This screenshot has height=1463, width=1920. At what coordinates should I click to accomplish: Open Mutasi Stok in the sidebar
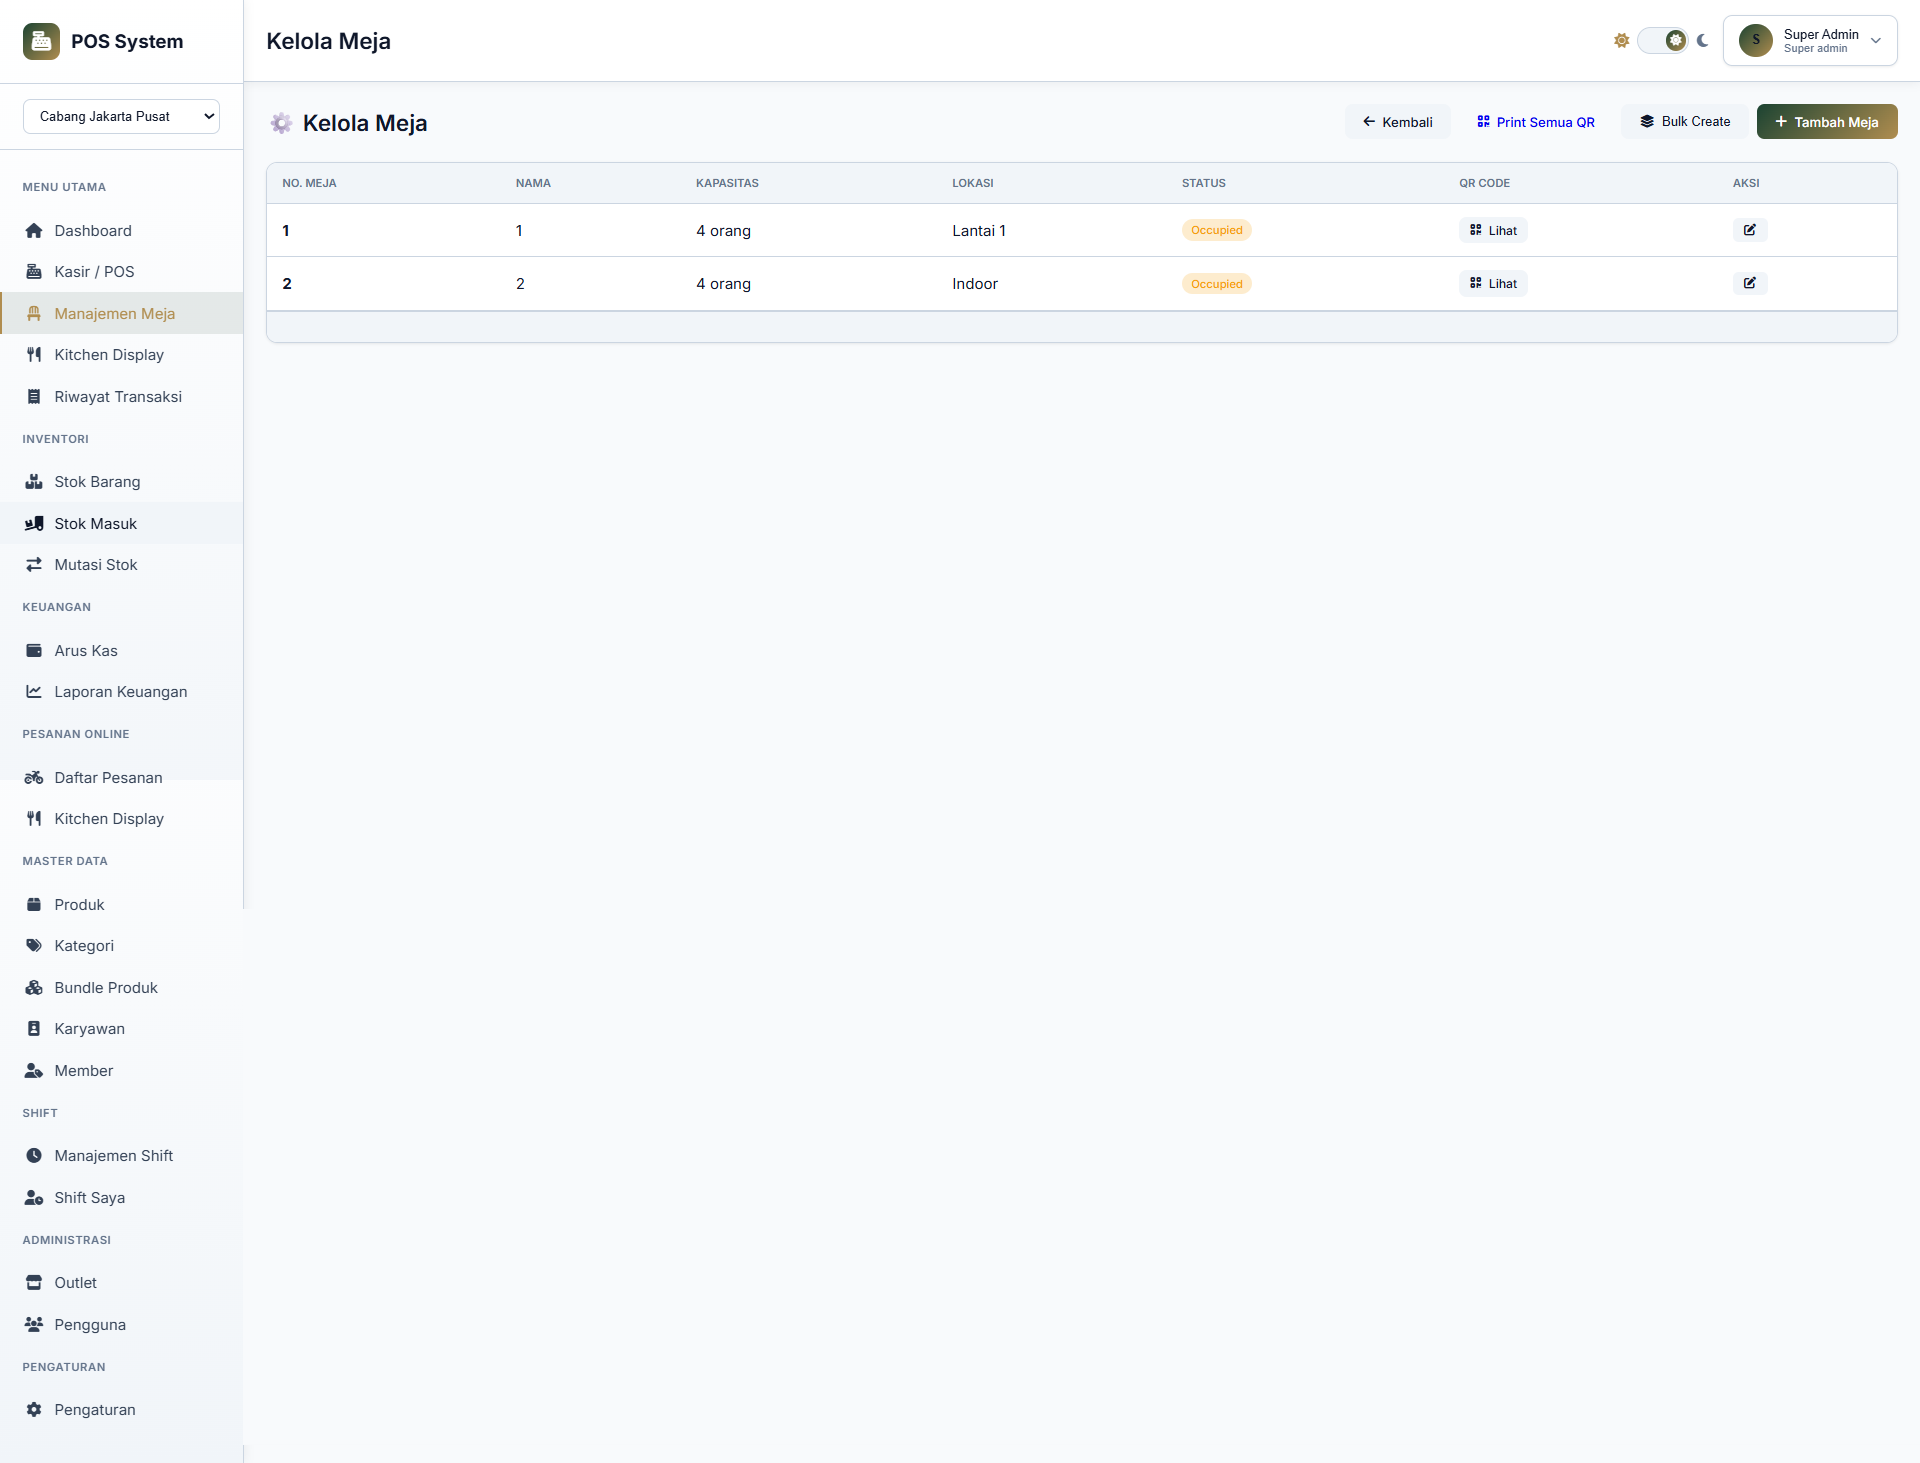click(x=95, y=564)
